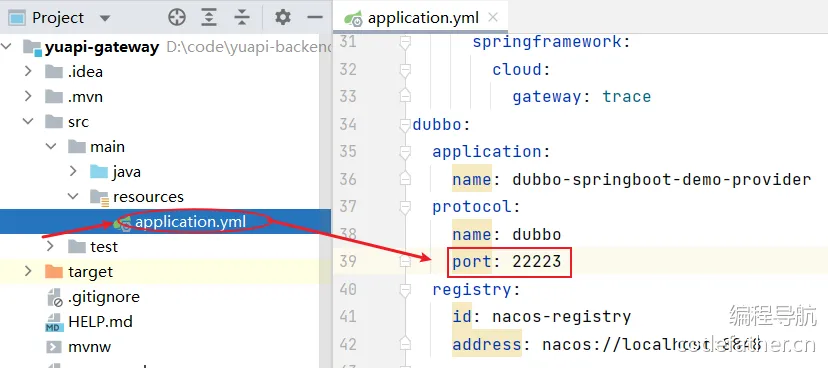Fold the protocol block on line 37

coord(405,207)
